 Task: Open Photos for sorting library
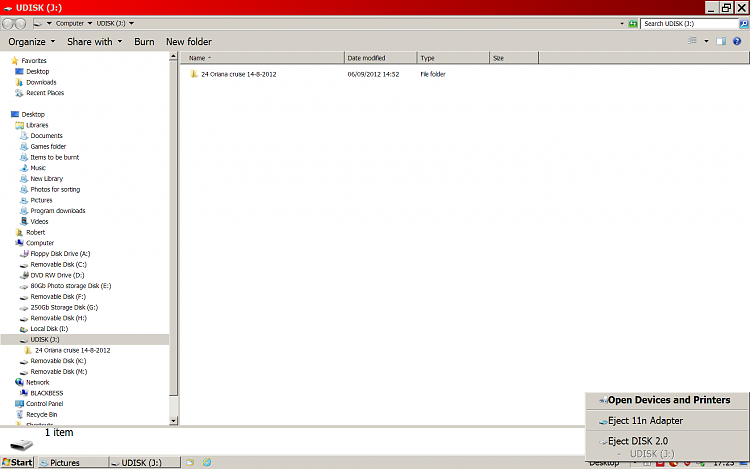pos(55,189)
